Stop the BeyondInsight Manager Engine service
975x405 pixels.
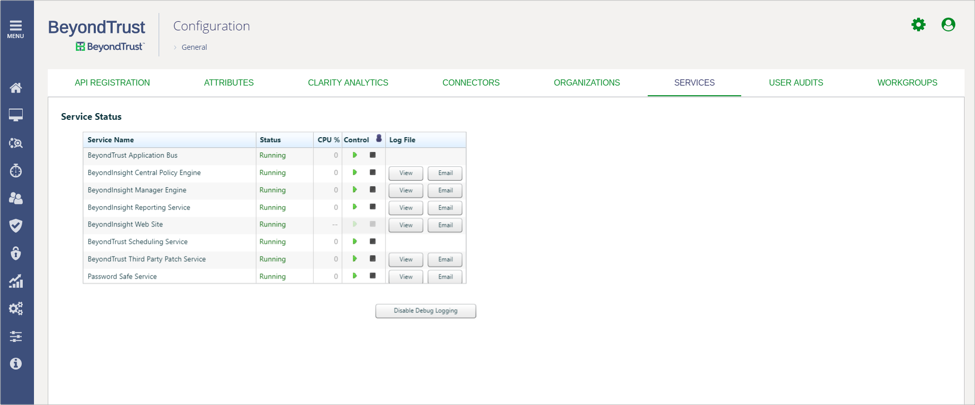373,190
